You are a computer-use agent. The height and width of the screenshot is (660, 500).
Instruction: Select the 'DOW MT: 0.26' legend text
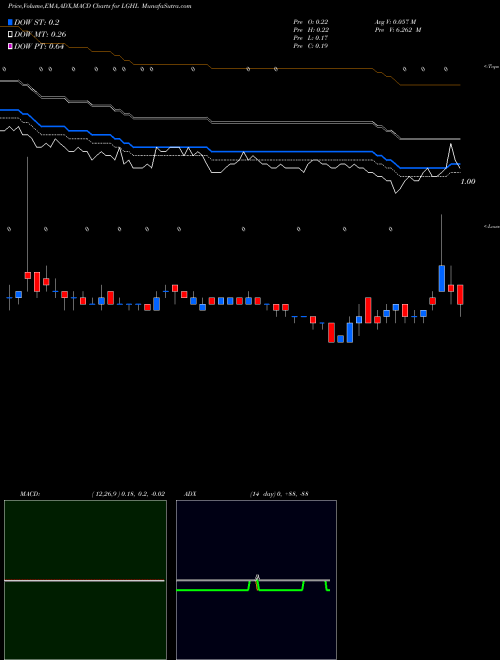(40, 35)
